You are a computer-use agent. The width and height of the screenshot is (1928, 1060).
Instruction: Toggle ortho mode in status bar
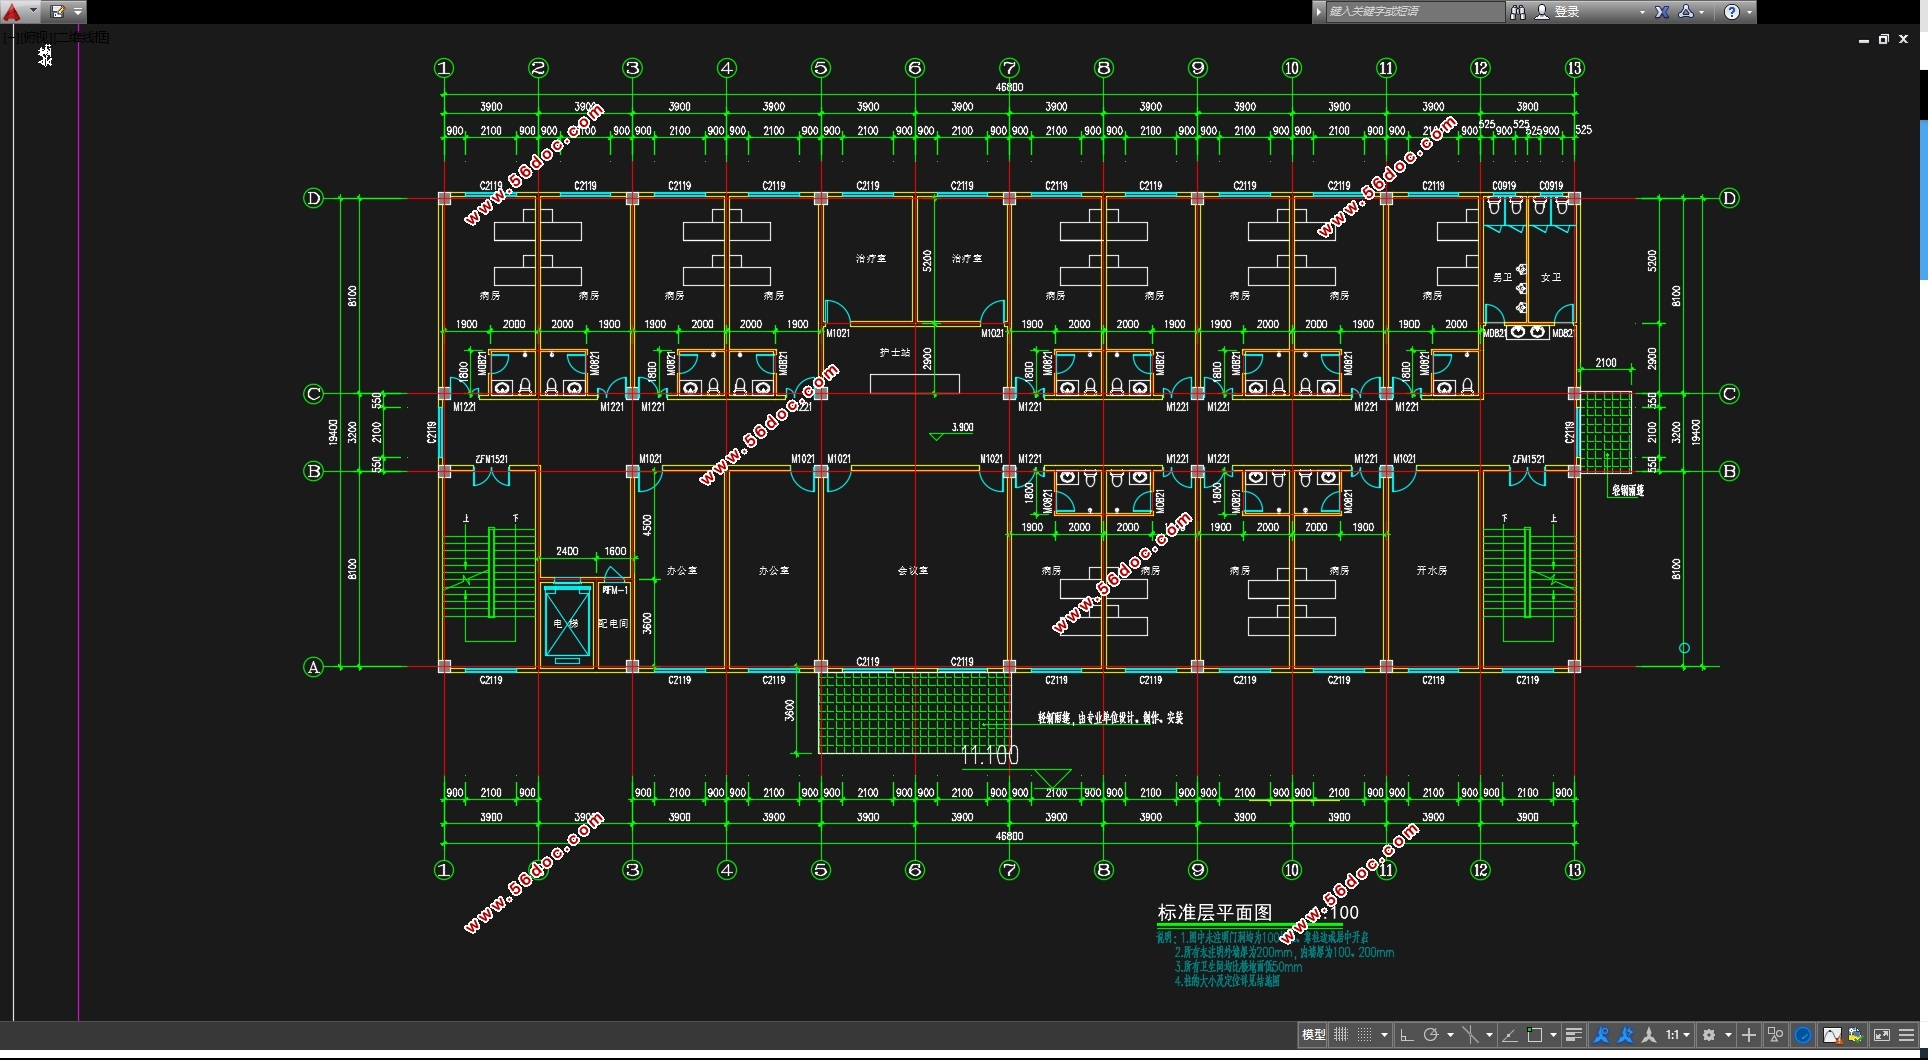(x=1406, y=1035)
